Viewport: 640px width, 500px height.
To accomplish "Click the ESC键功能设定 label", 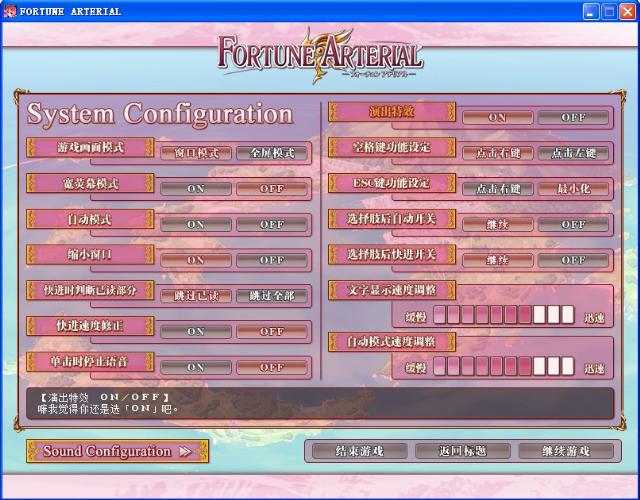I will click(x=392, y=183).
